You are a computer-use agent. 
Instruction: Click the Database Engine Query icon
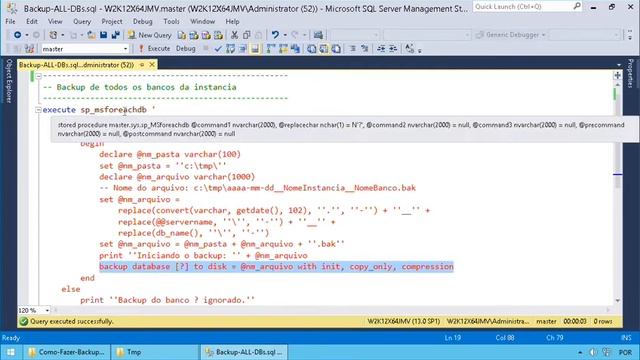coord(182,35)
